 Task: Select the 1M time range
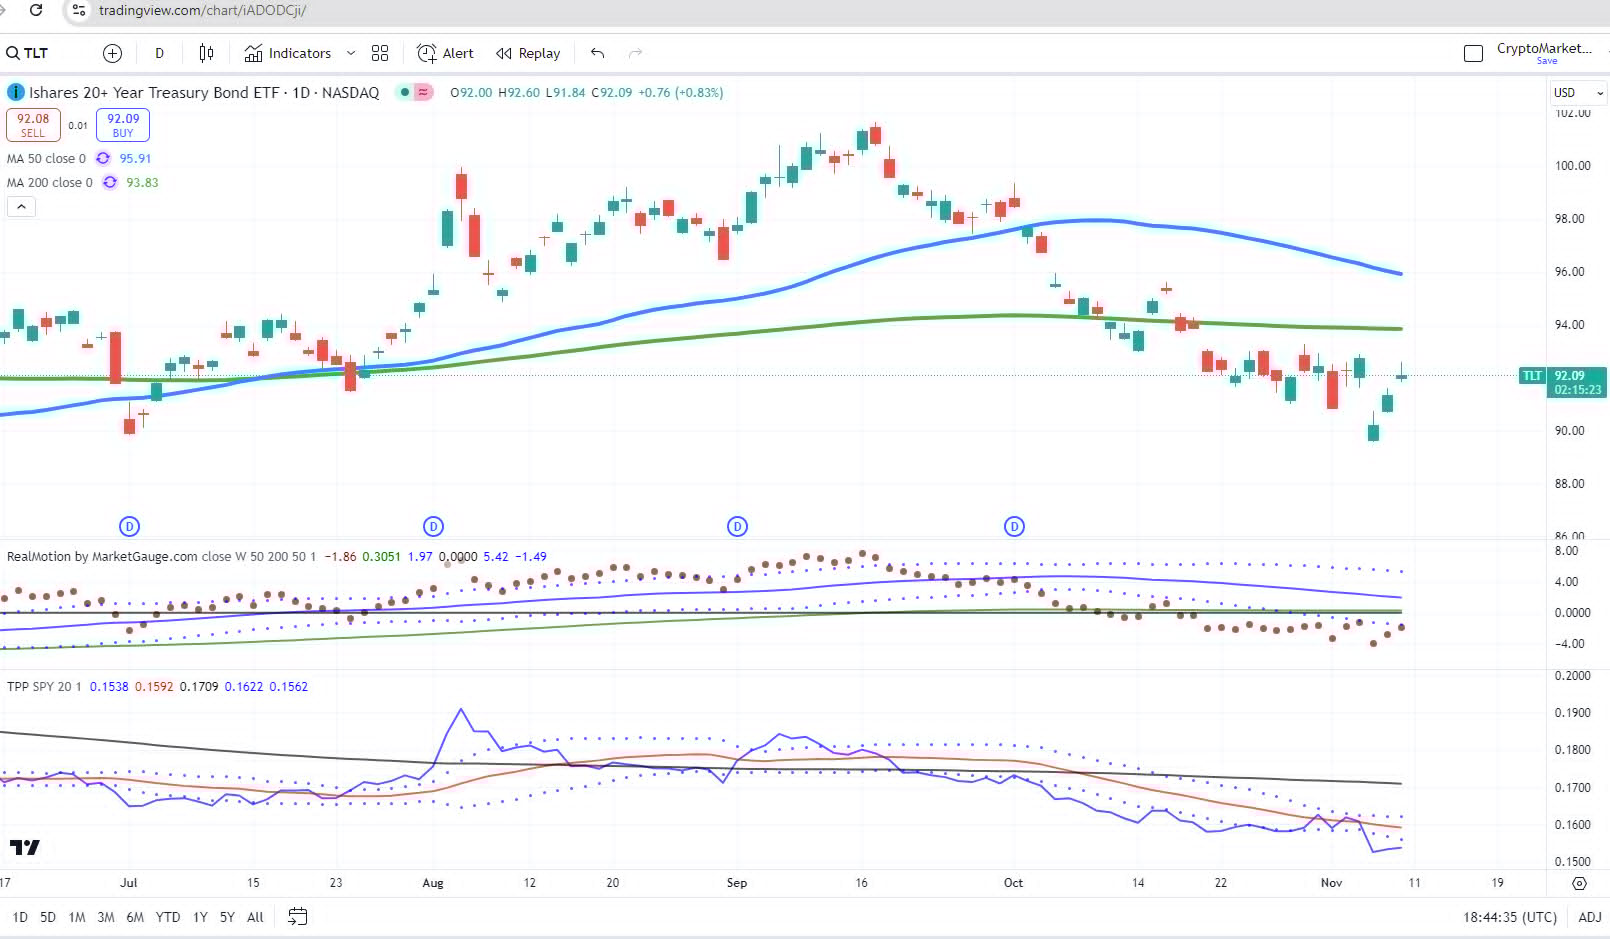tap(77, 917)
